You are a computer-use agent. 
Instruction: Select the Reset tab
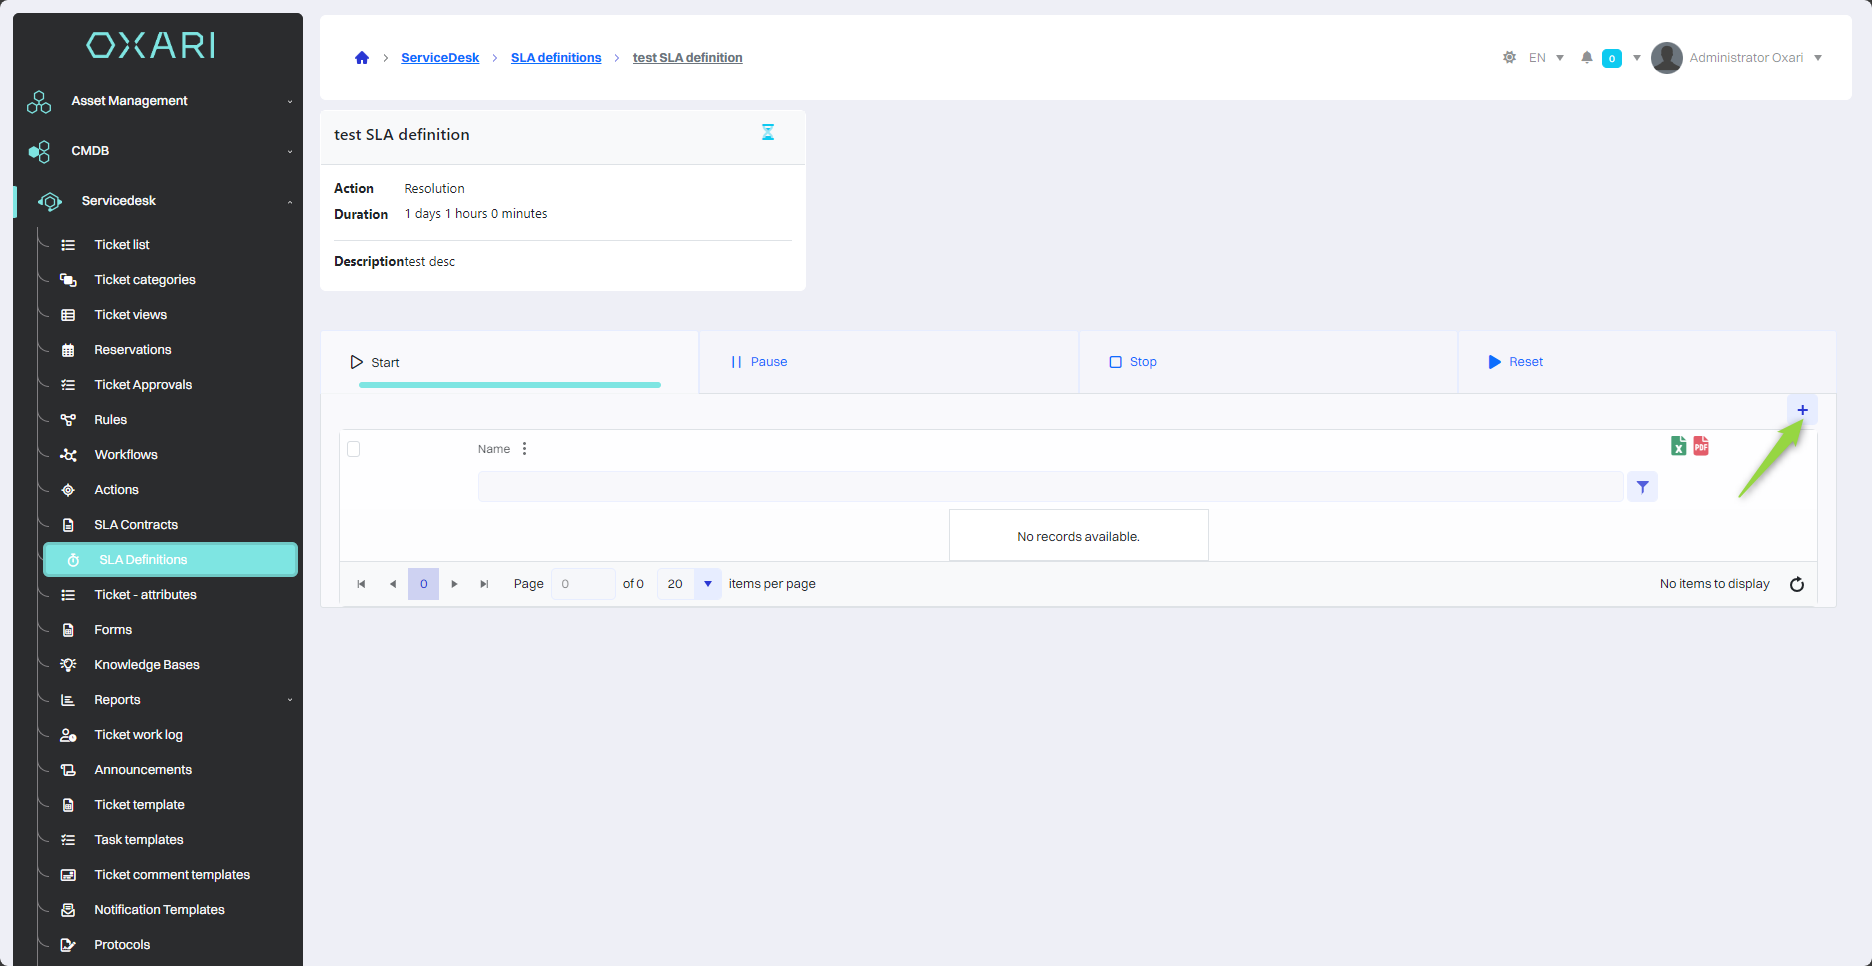[x=1516, y=362]
